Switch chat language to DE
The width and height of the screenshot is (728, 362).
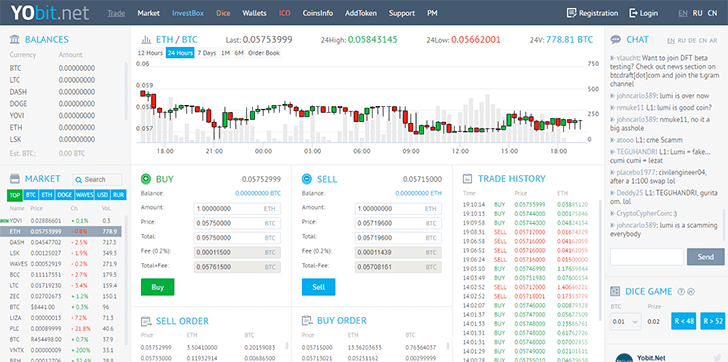[x=692, y=40]
